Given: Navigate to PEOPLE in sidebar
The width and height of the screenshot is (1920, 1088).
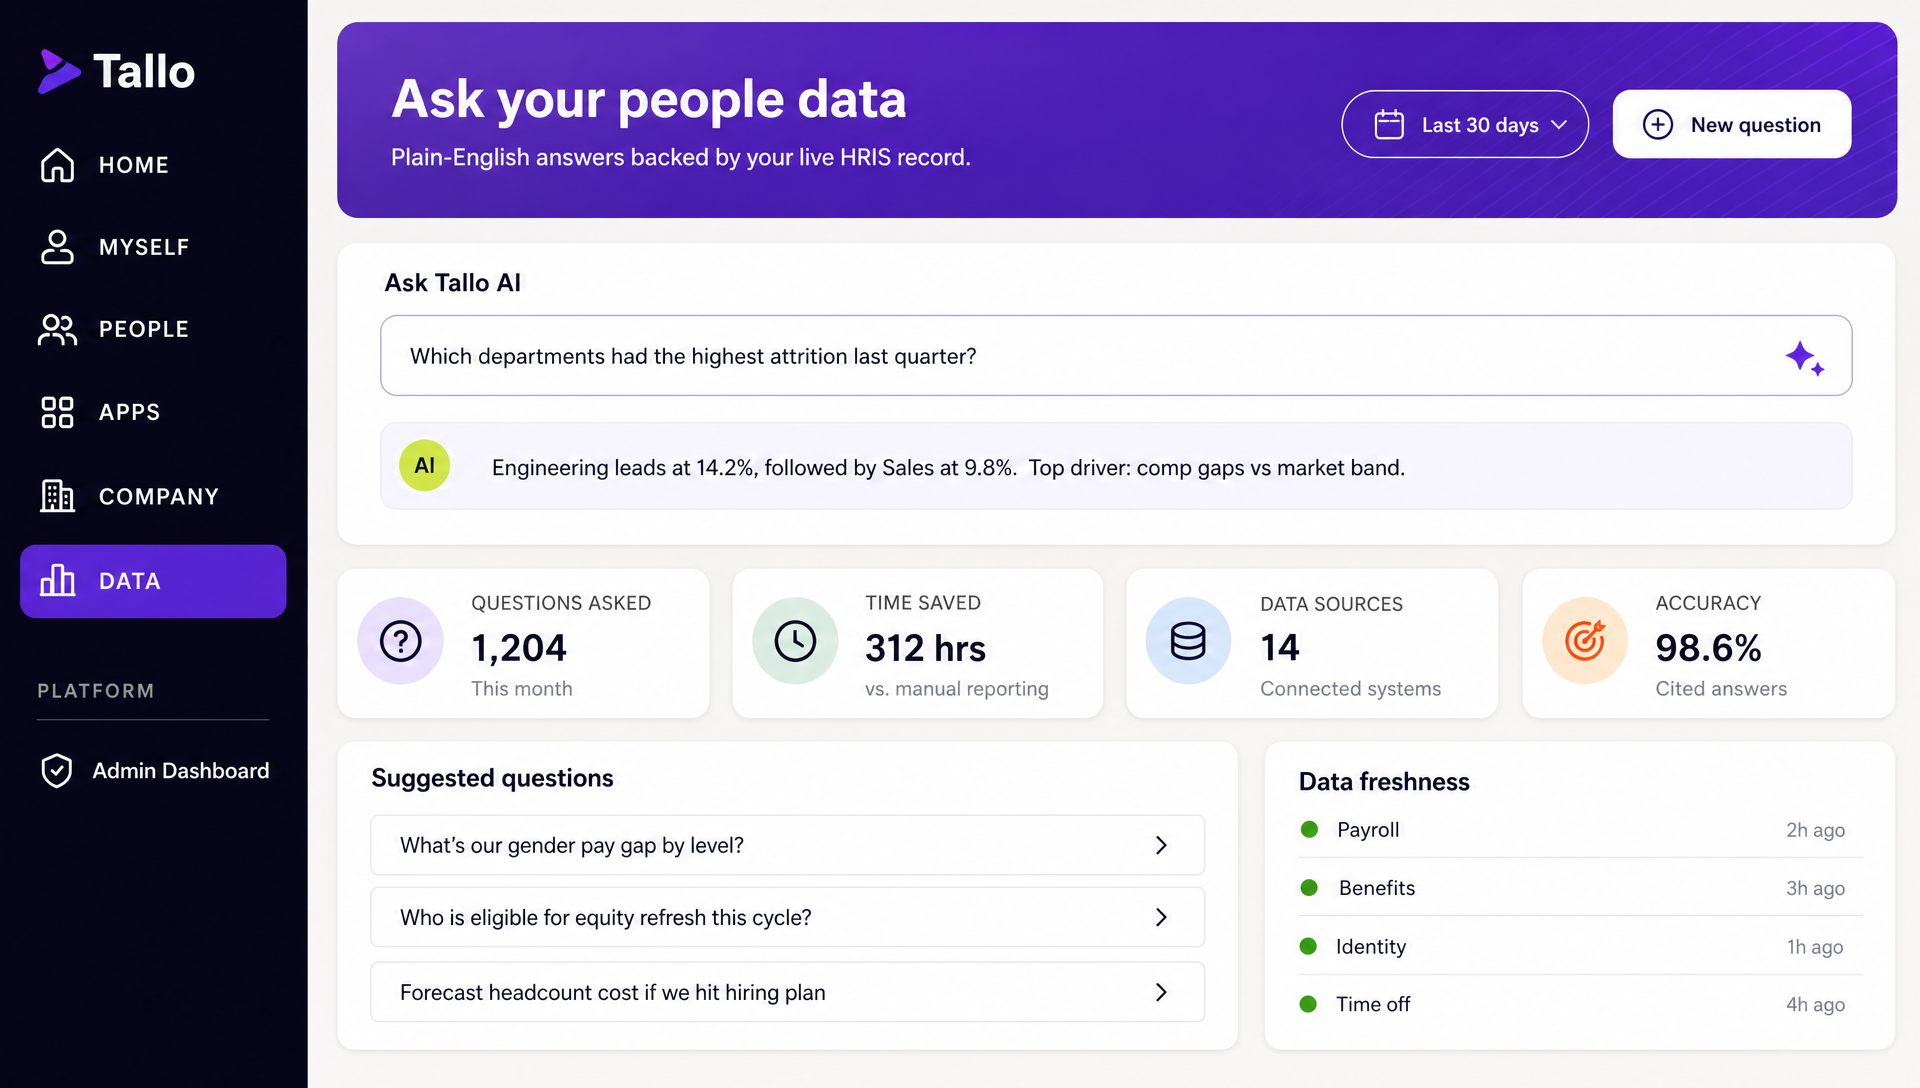Looking at the screenshot, I should click(153, 329).
